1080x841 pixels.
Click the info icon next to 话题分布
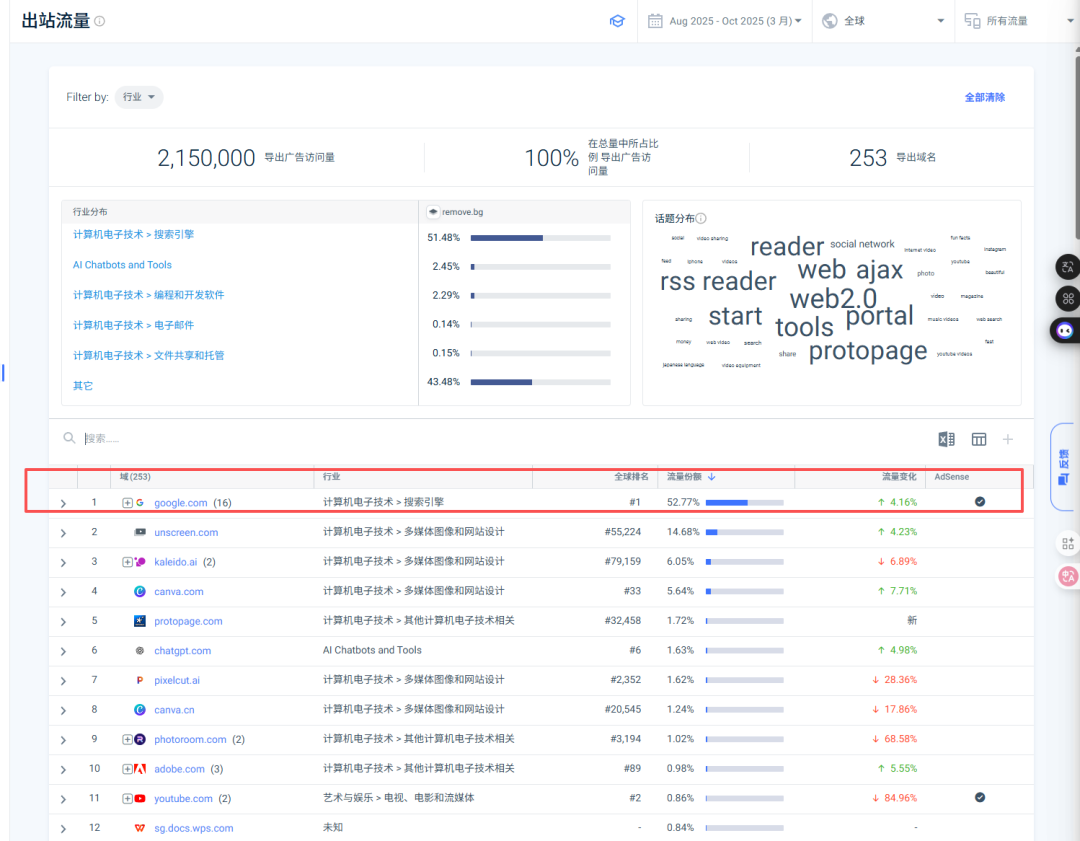coord(700,218)
